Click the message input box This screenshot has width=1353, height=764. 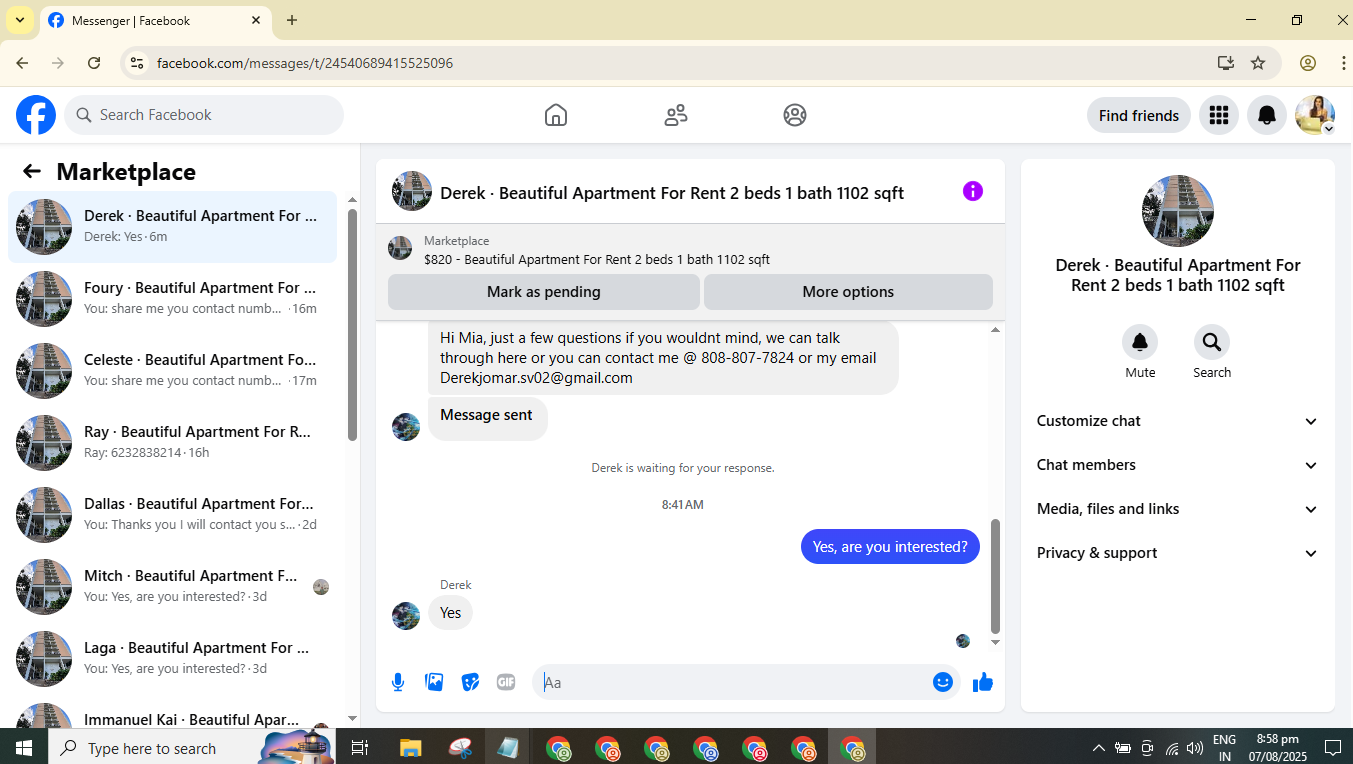click(733, 682)
